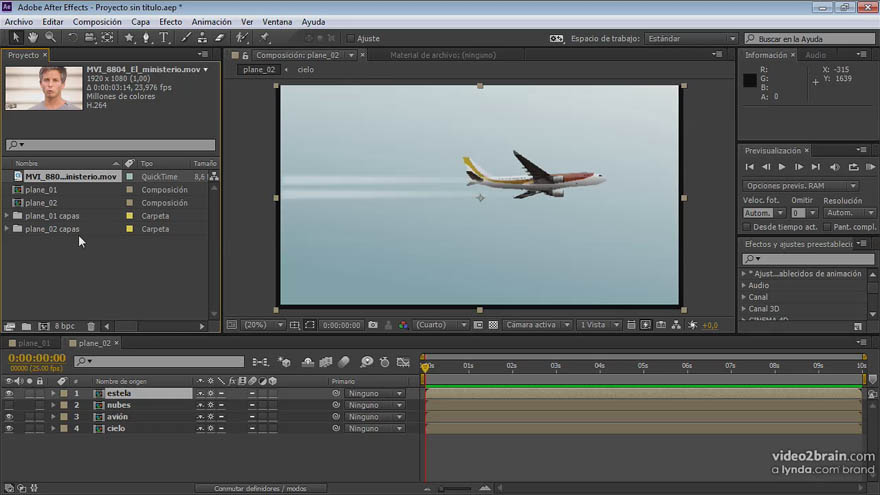Screen dimensions: 880x495
Task: Open the workspace Estándar dropdown
Action: pos(690,38)
